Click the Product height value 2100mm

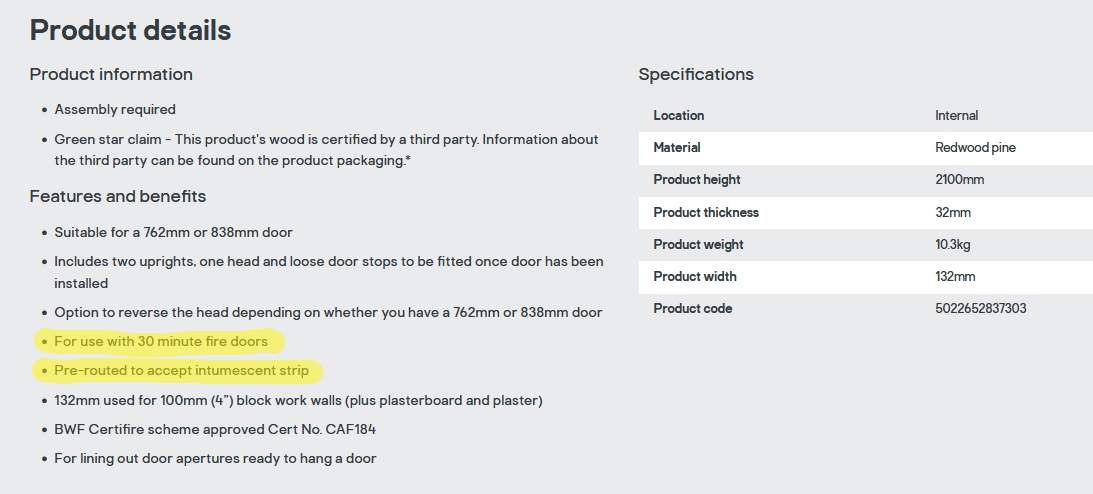959,179
